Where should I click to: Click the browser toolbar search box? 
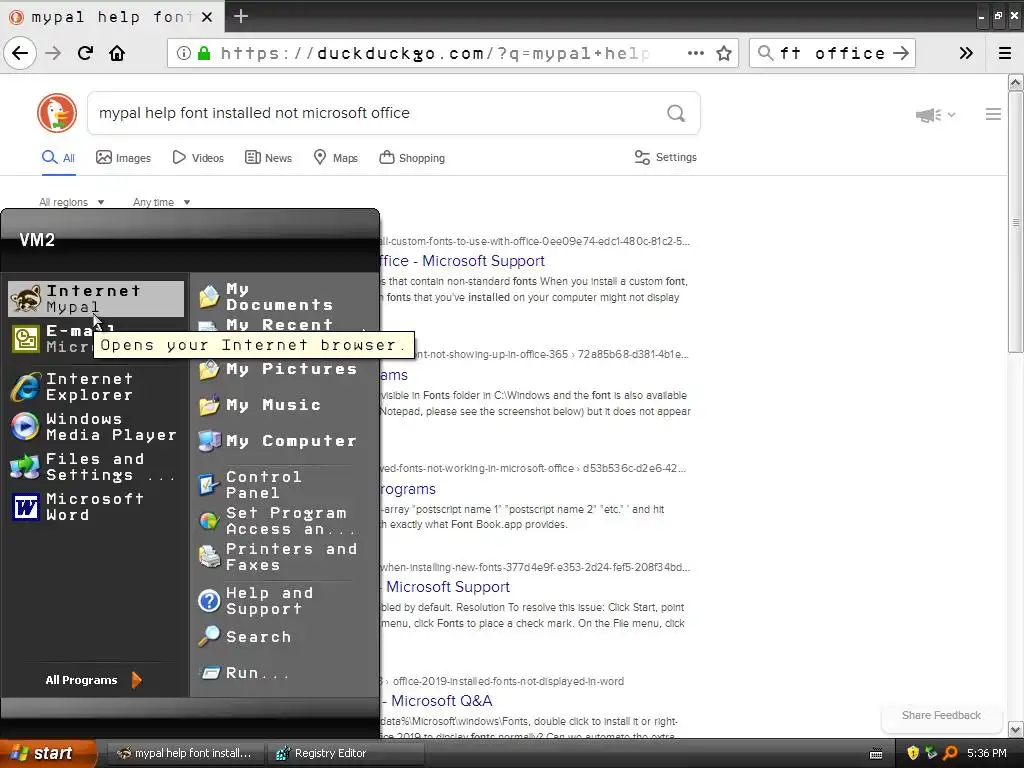point(833,53)
